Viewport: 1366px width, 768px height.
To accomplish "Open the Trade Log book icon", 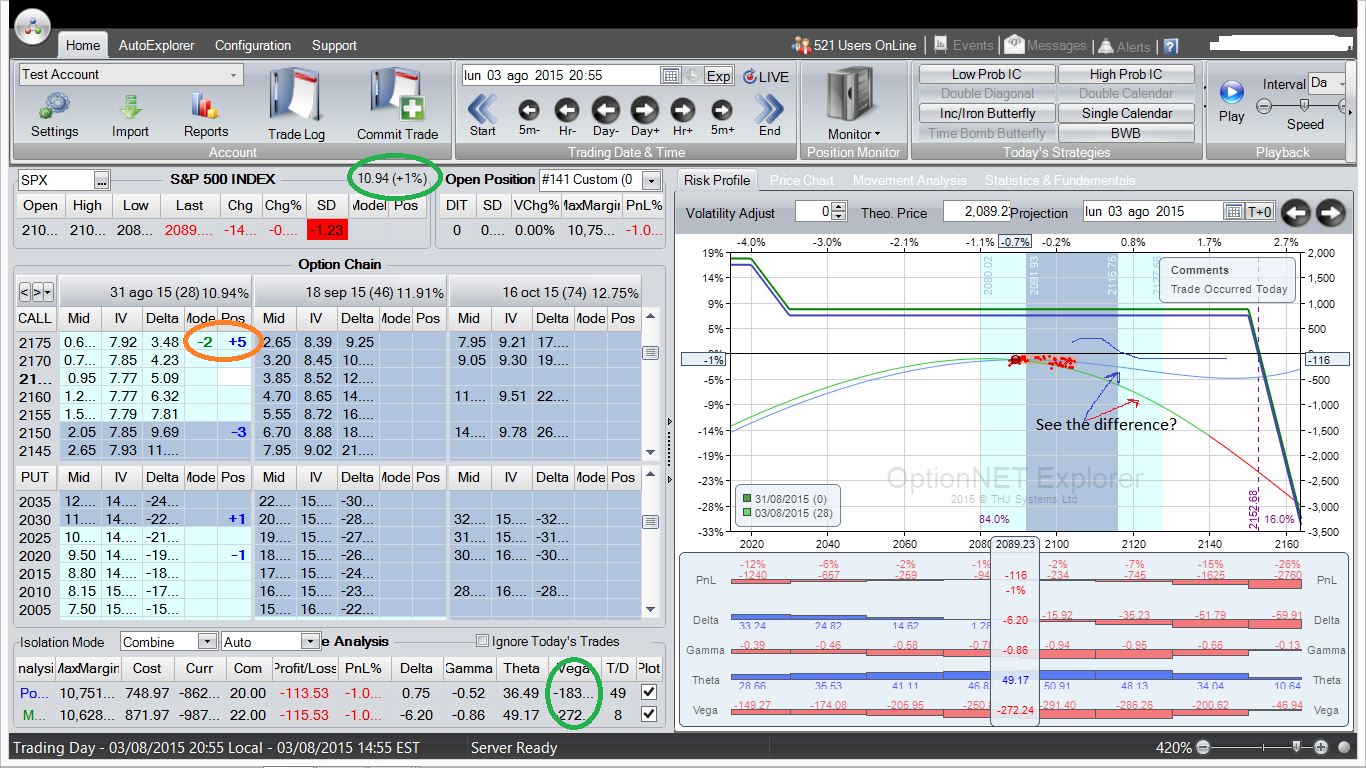I will (295, 96).
